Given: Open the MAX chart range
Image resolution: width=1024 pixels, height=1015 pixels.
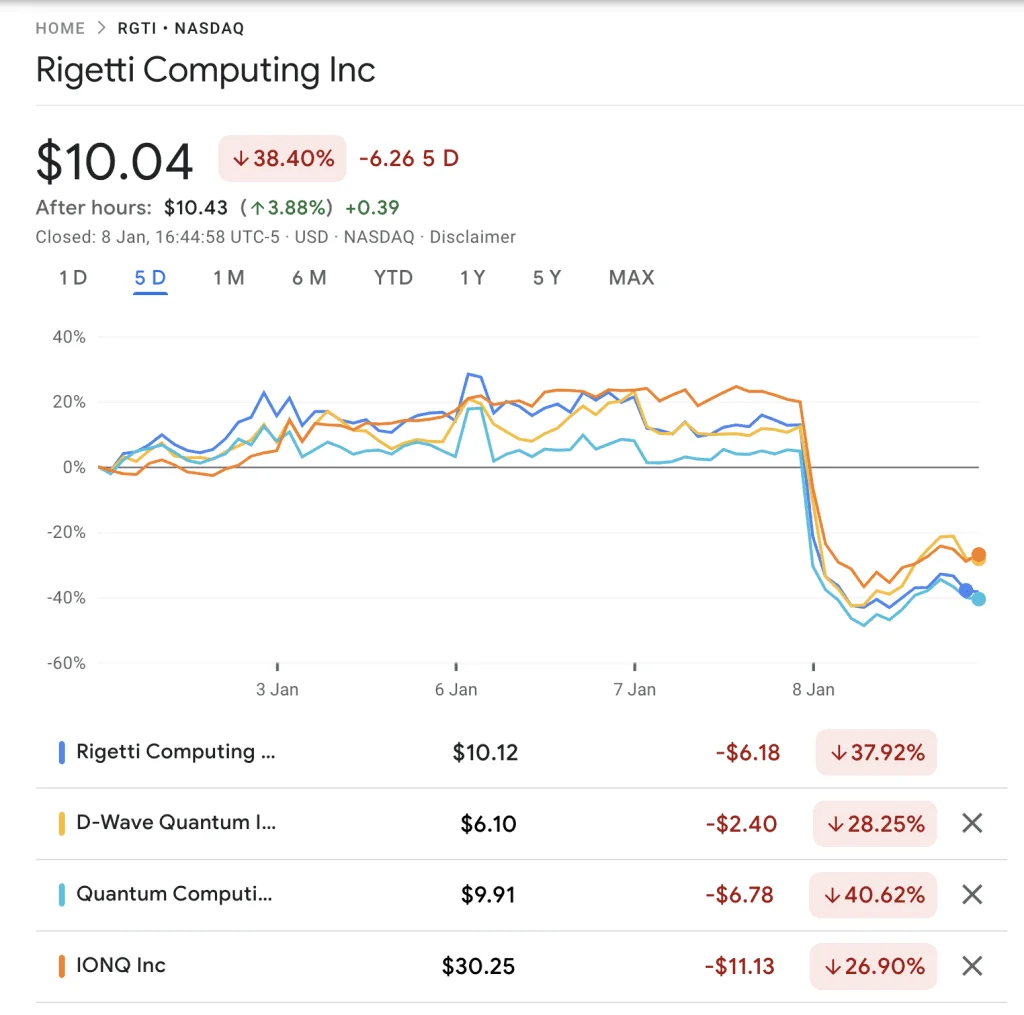Looking at the screenshot, I should click(631, 278).
